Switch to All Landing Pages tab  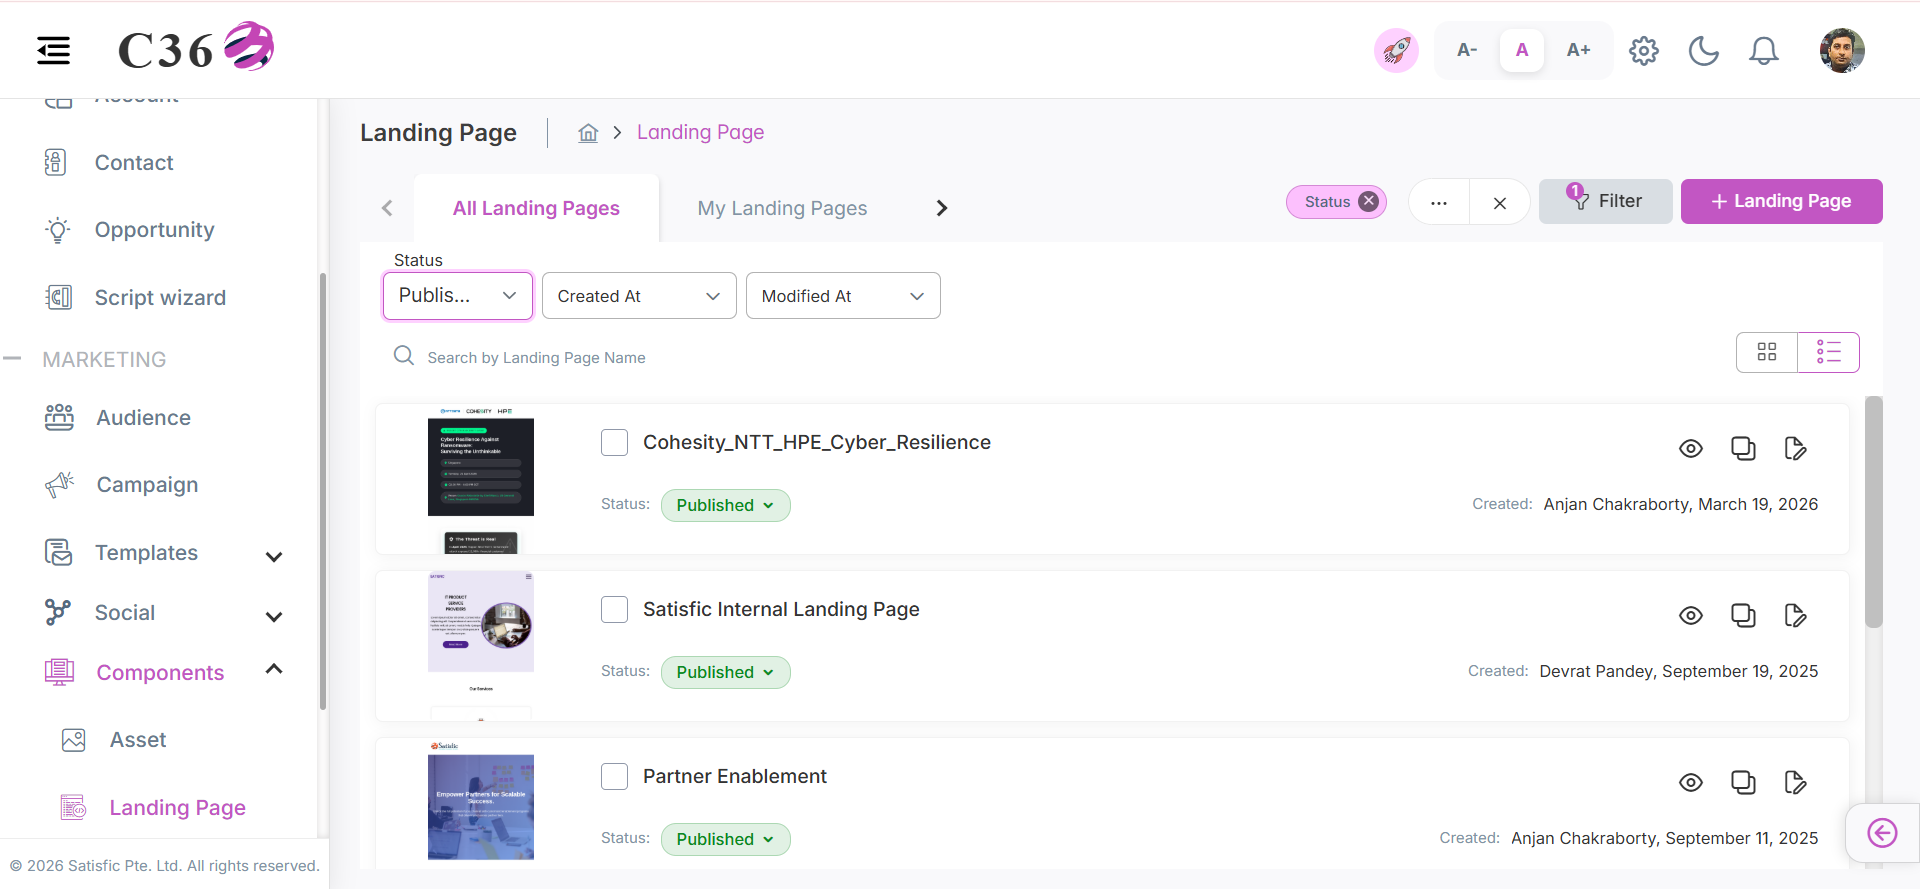(x=536, y=208)
